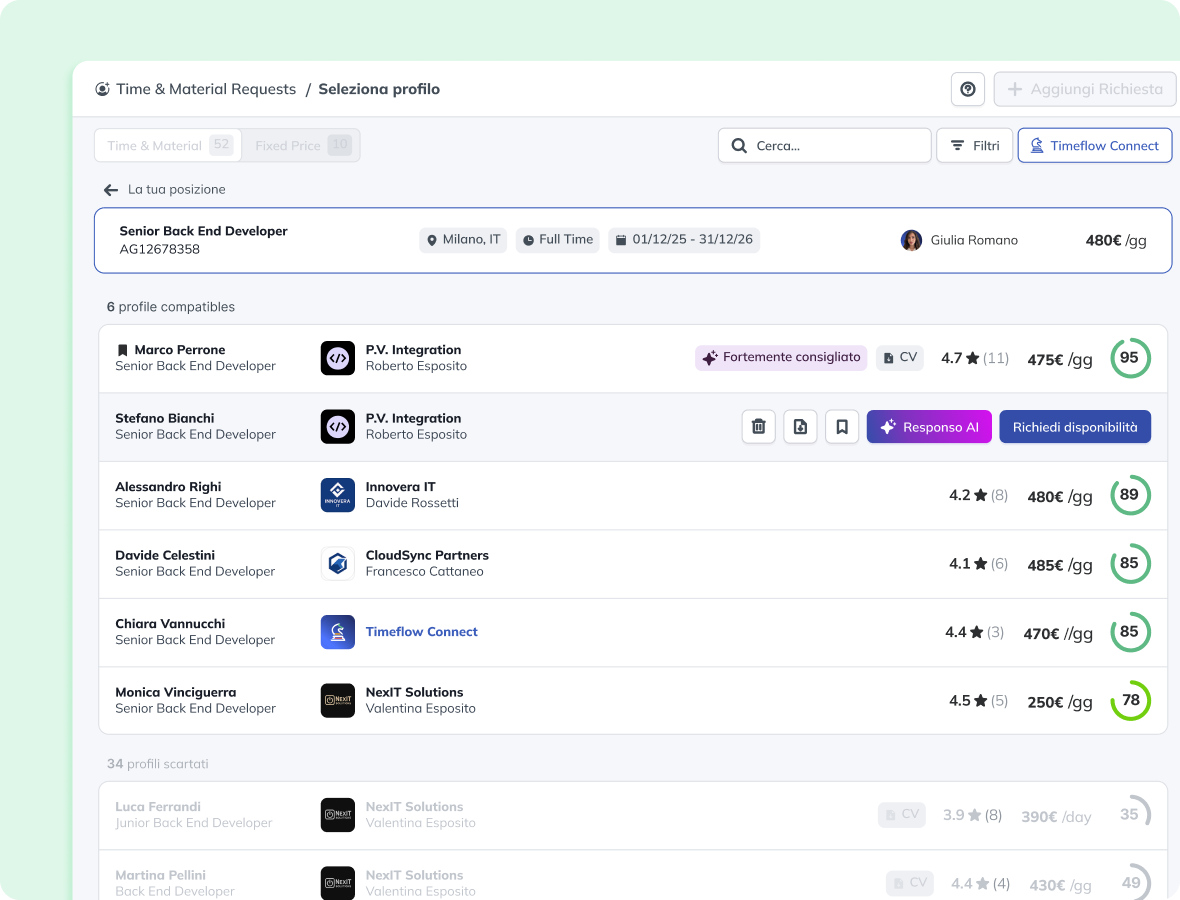Click the Responso AI button
This screenshot has height=900, width=1180.
pos(929,427)
